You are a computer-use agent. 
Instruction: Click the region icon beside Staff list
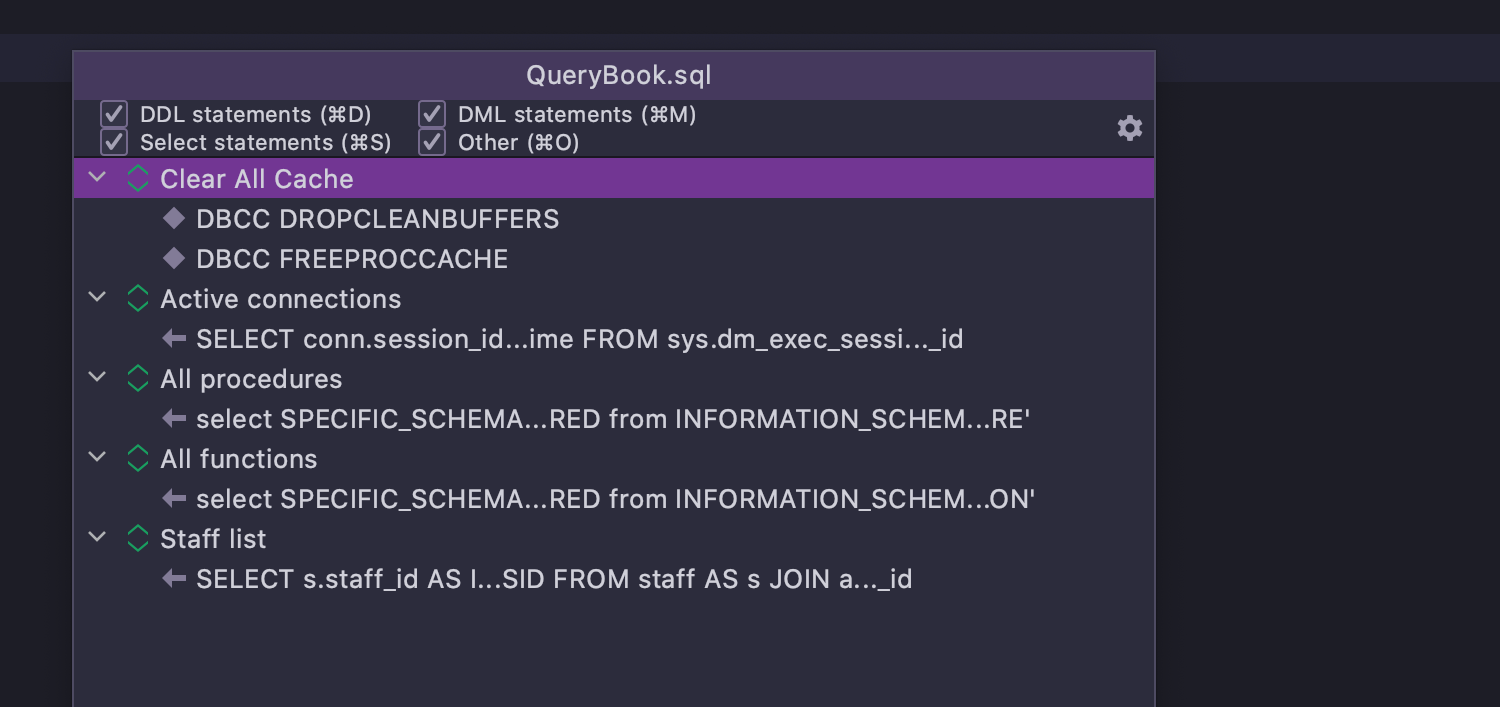(138, 539)
